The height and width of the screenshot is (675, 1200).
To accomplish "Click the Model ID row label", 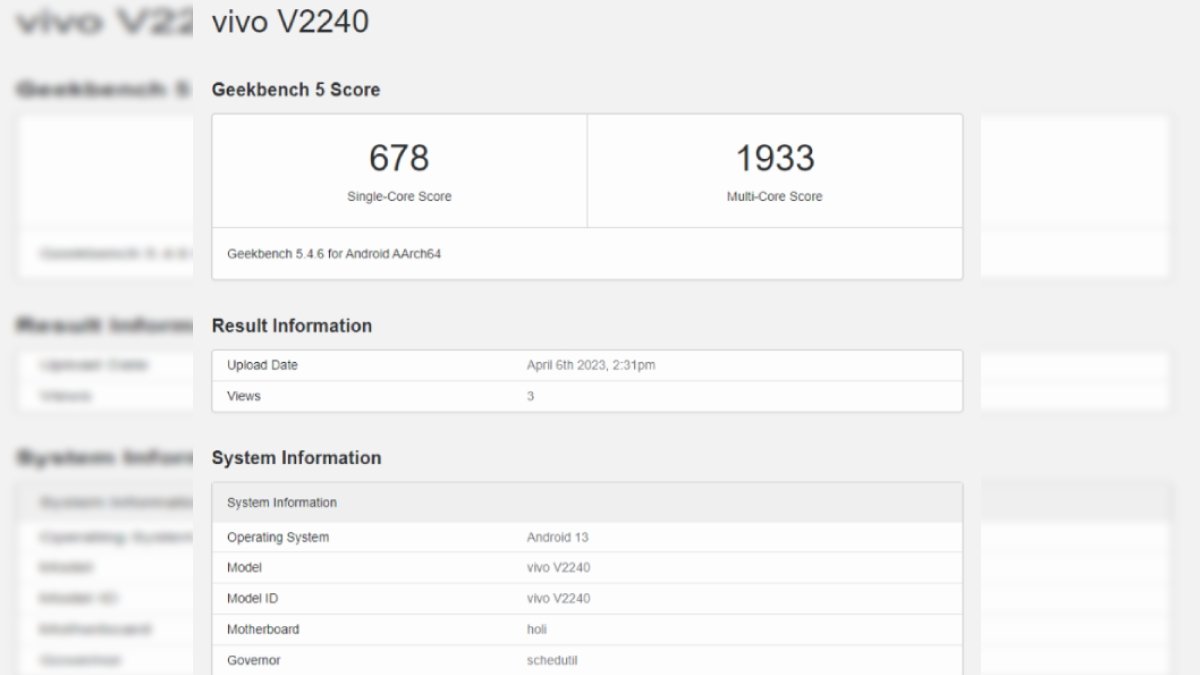I will pyautogui.click(x=253, y=598).
